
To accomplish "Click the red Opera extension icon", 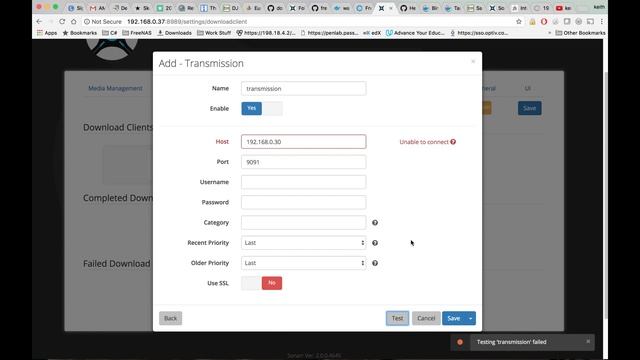I will [544, 21].
